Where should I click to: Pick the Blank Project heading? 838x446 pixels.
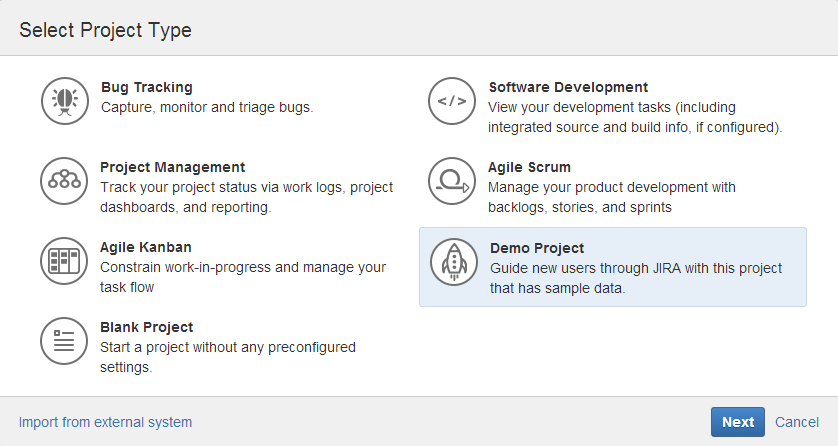point(146,327)
